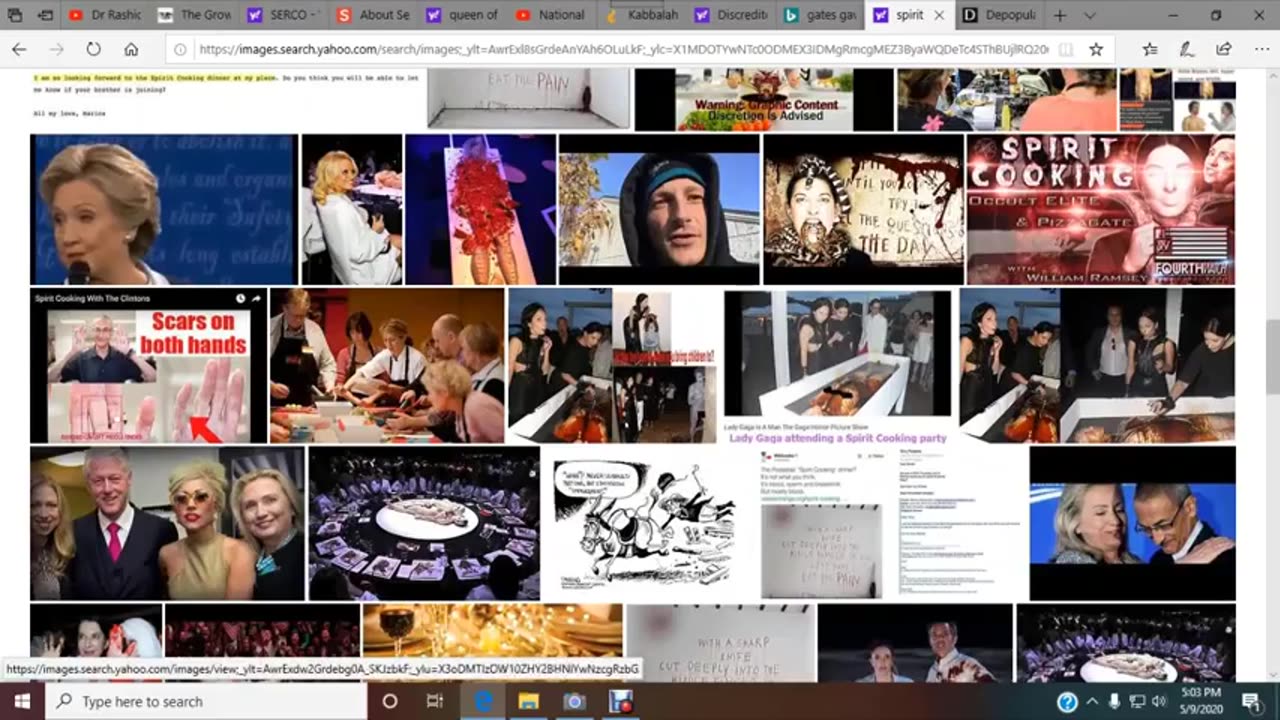Open the browser home page
This screenshot has height=720, width=1280.
(x=131, y=49)
